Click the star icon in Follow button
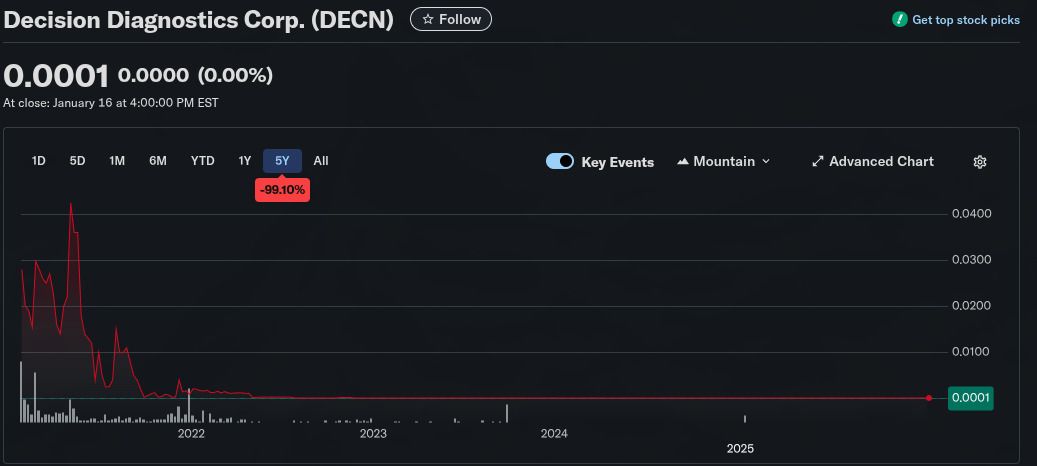Viewport: 1037px width, 466px height. [428, 19]
